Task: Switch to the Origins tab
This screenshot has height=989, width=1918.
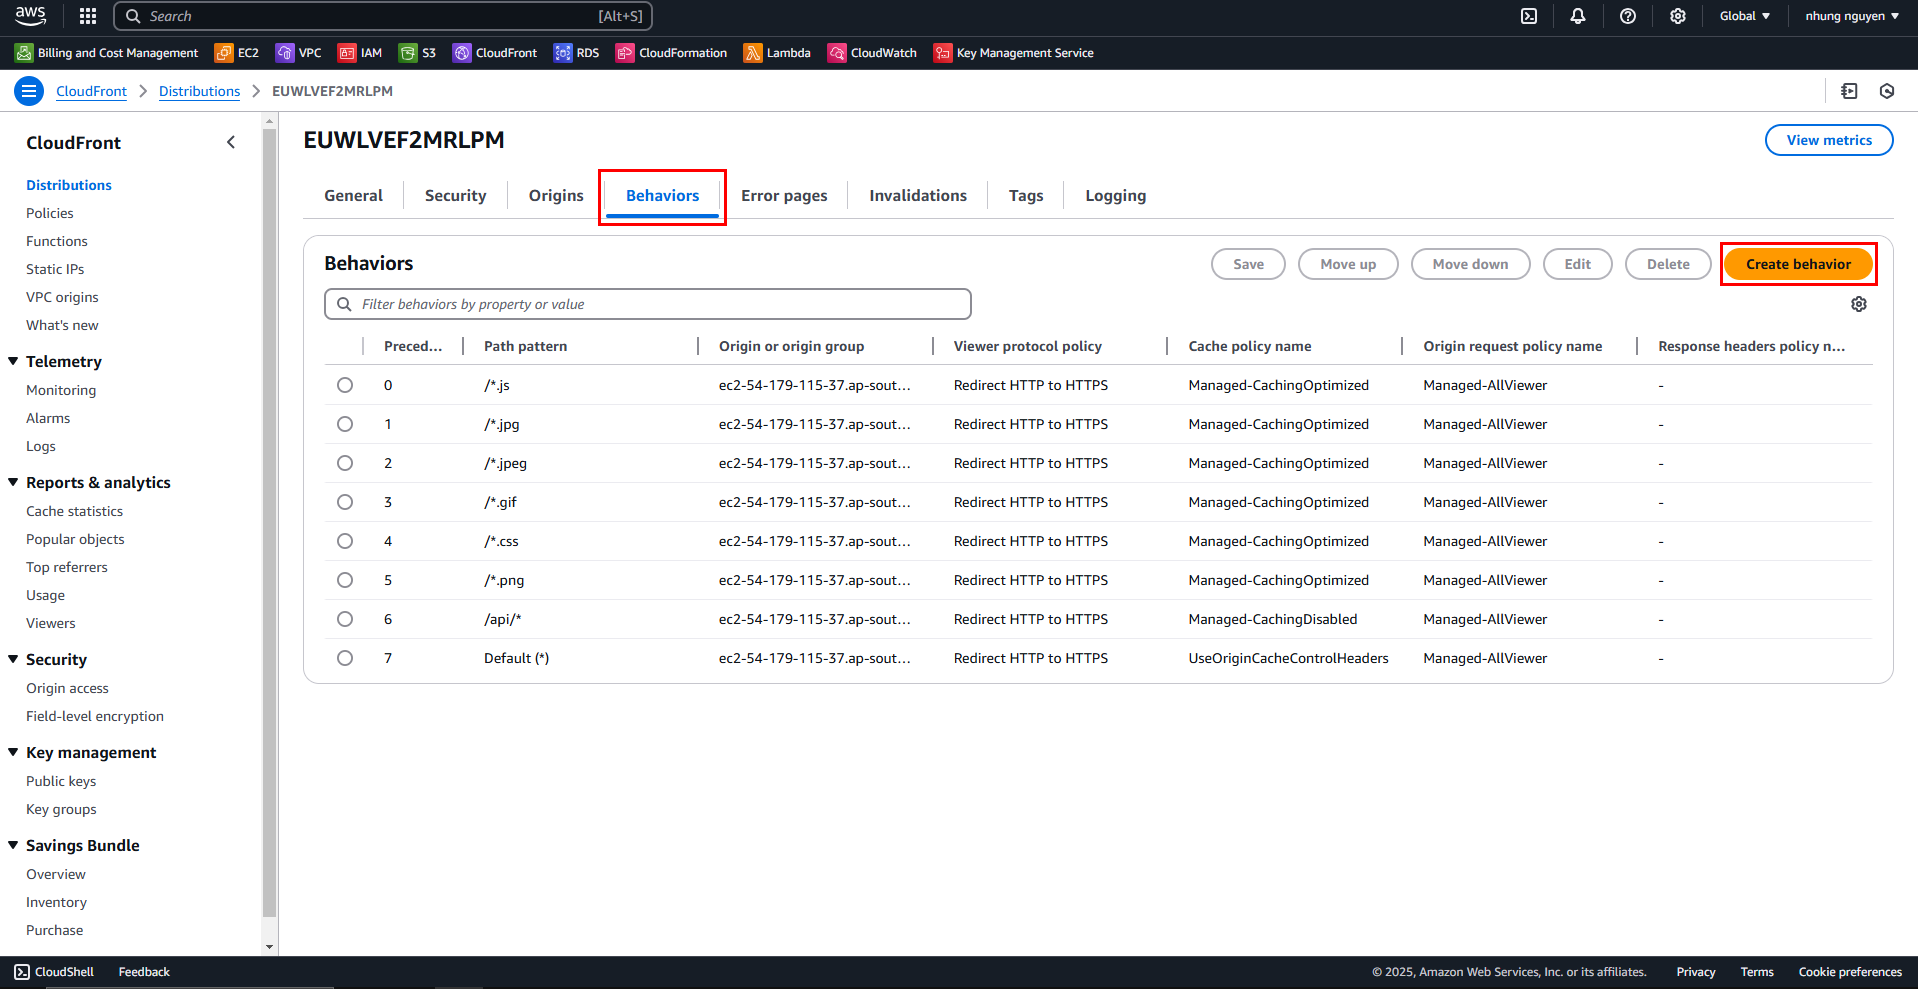Action: [556, 196]
